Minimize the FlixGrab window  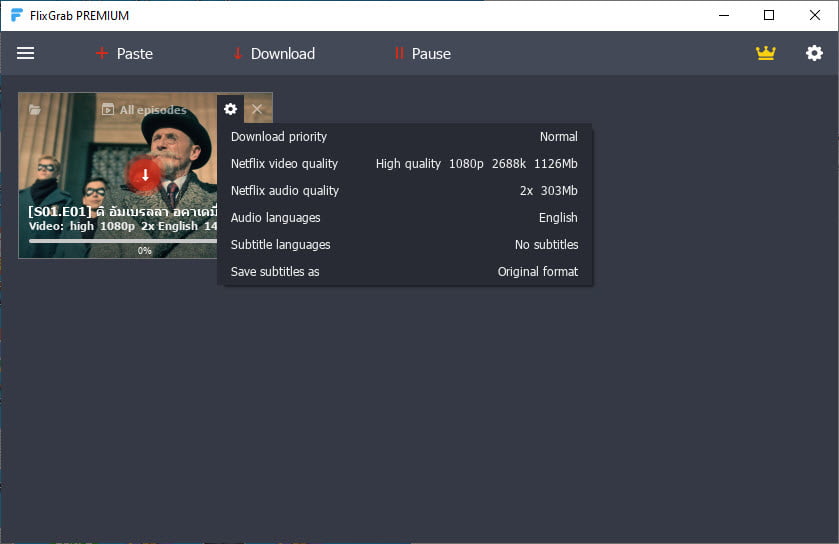[x=723, y=16]
